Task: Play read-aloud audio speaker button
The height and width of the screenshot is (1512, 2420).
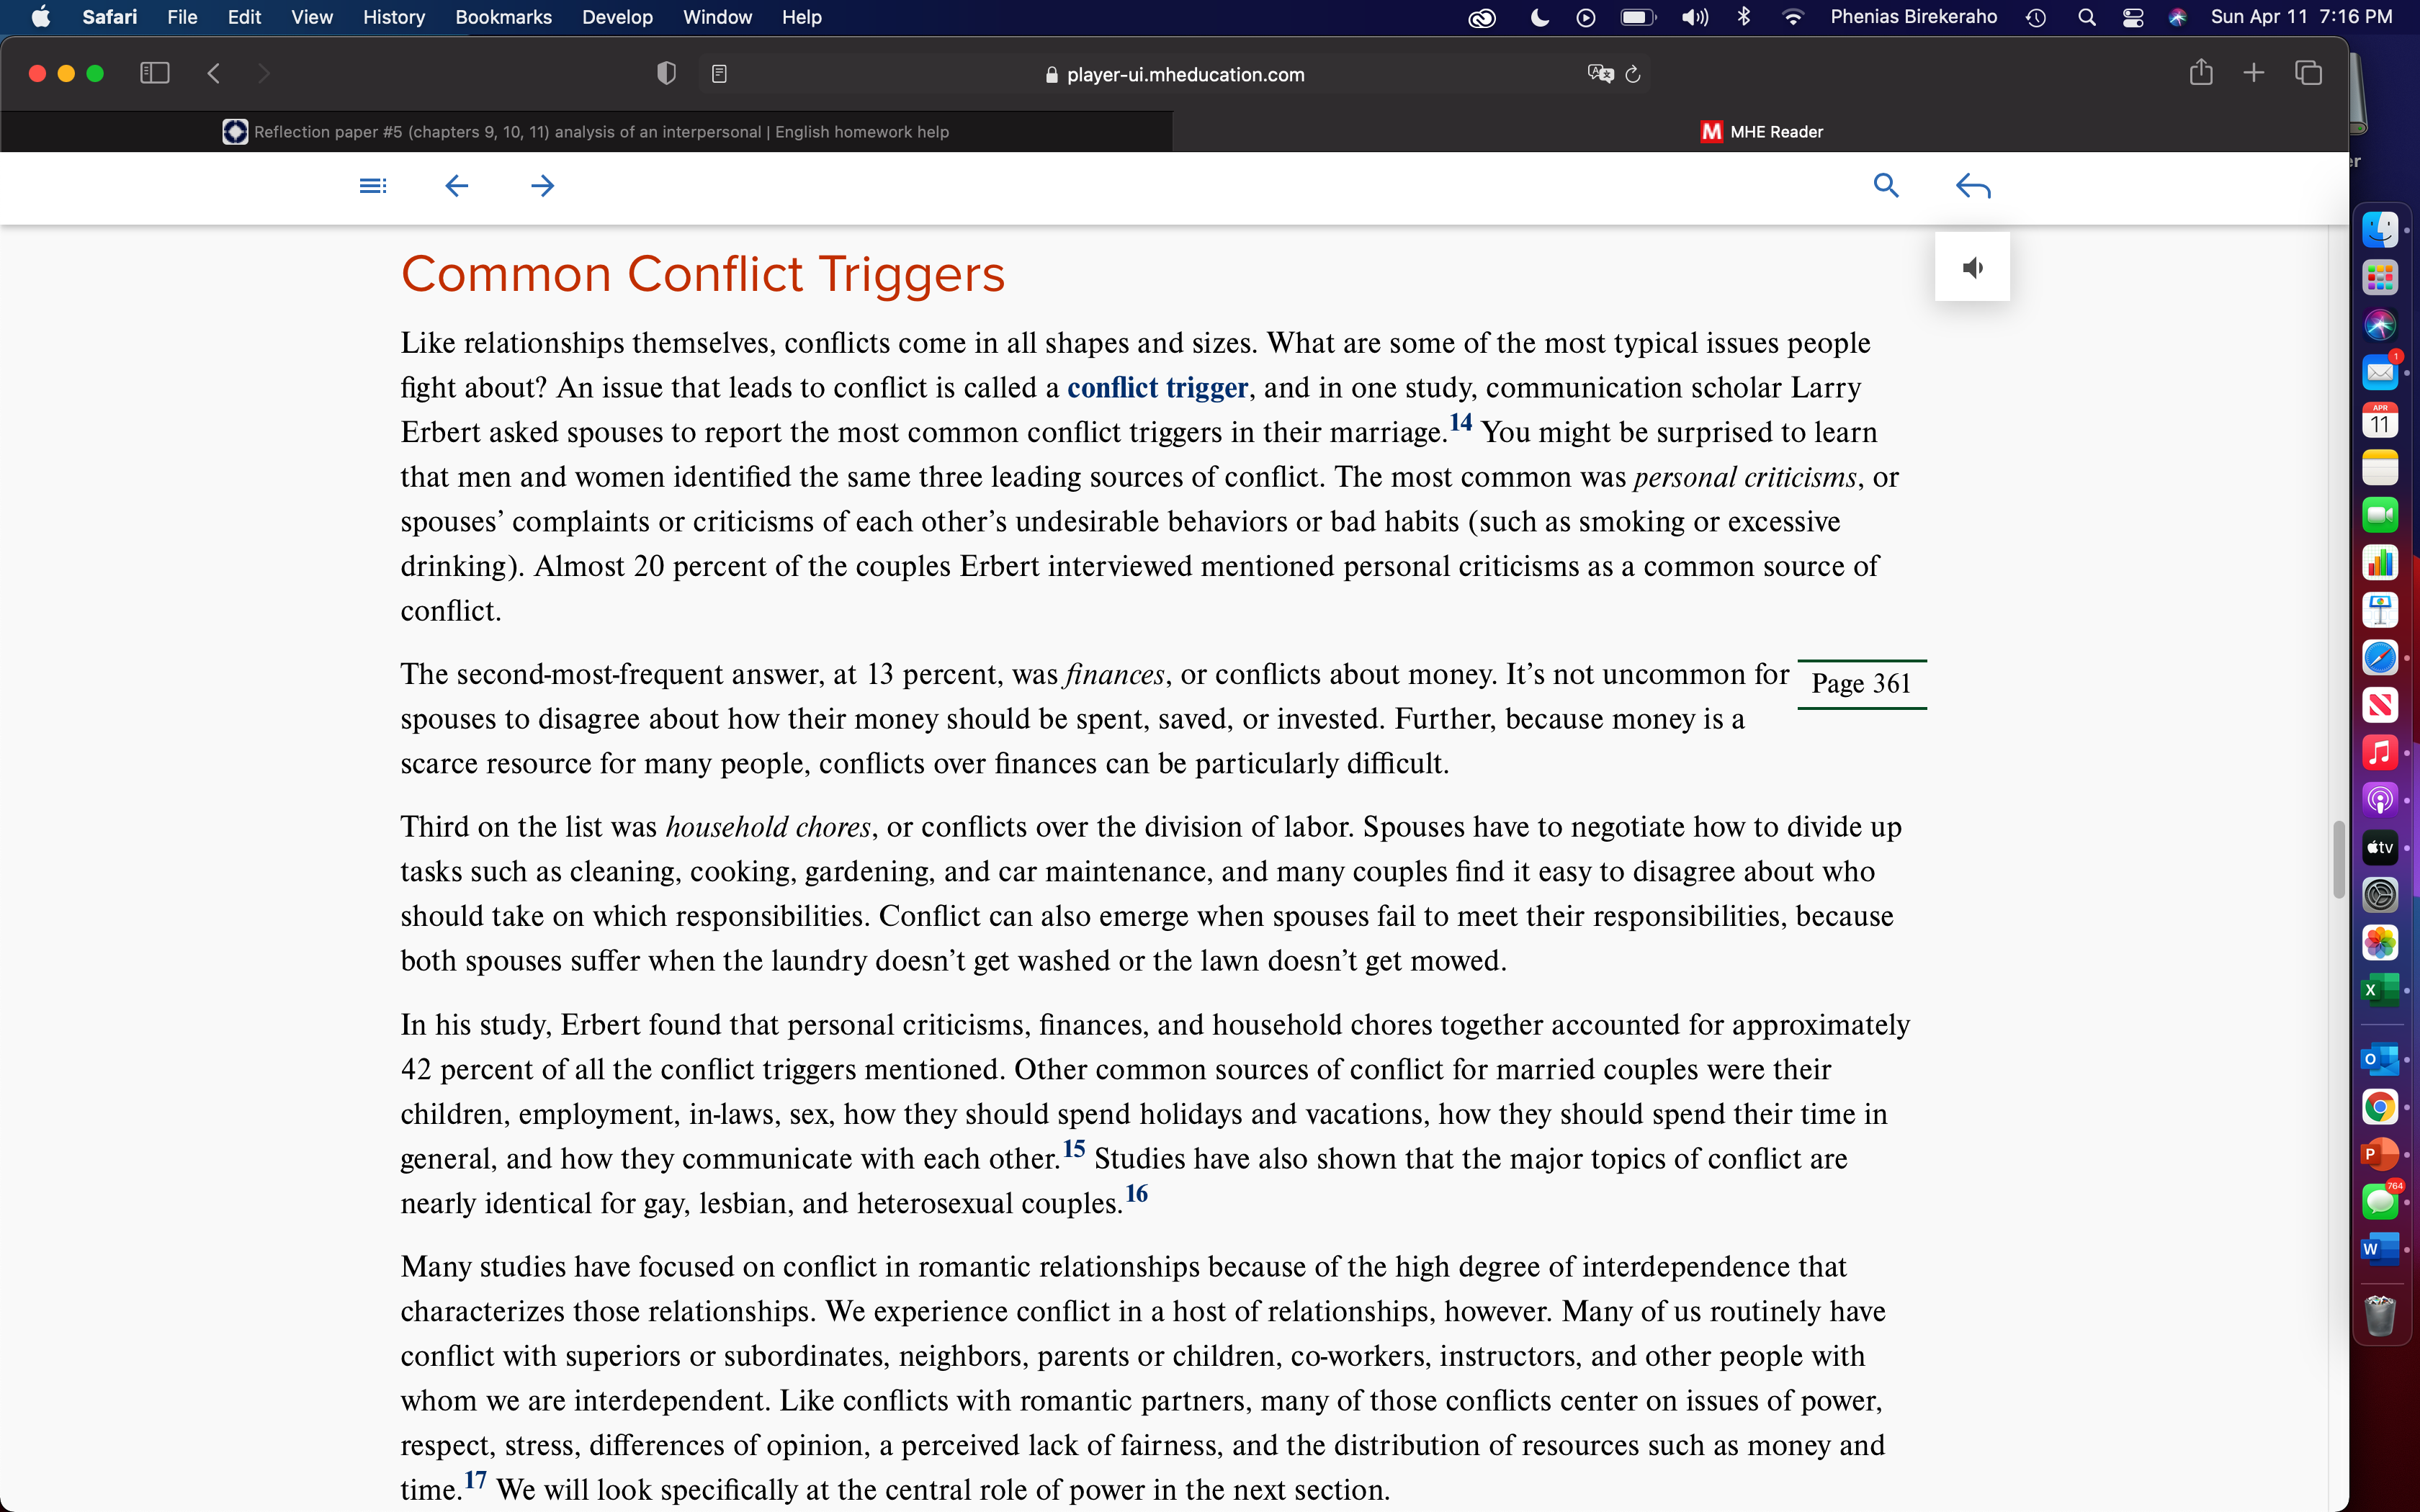Action: pos(1972,267)
